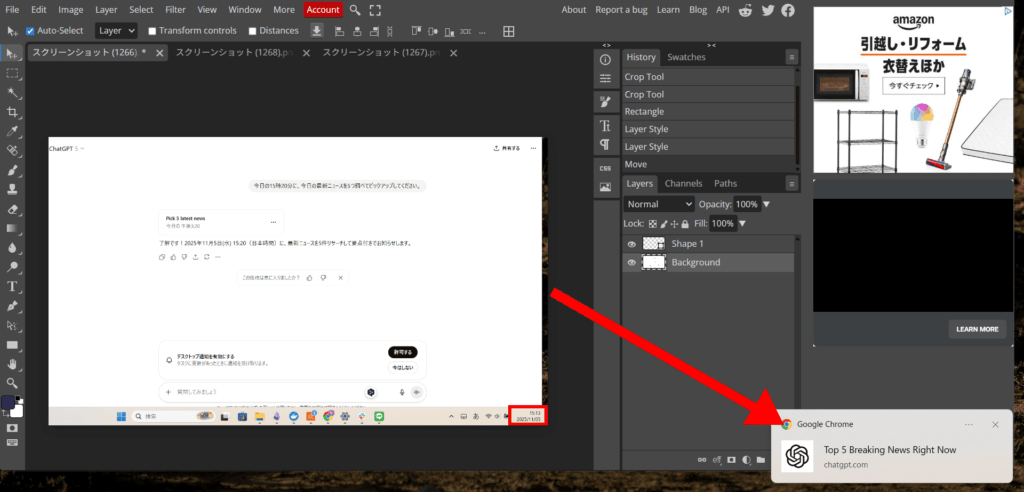Pick the Eyedropper tool
1024x492 pixels.
tap(12, 131)
